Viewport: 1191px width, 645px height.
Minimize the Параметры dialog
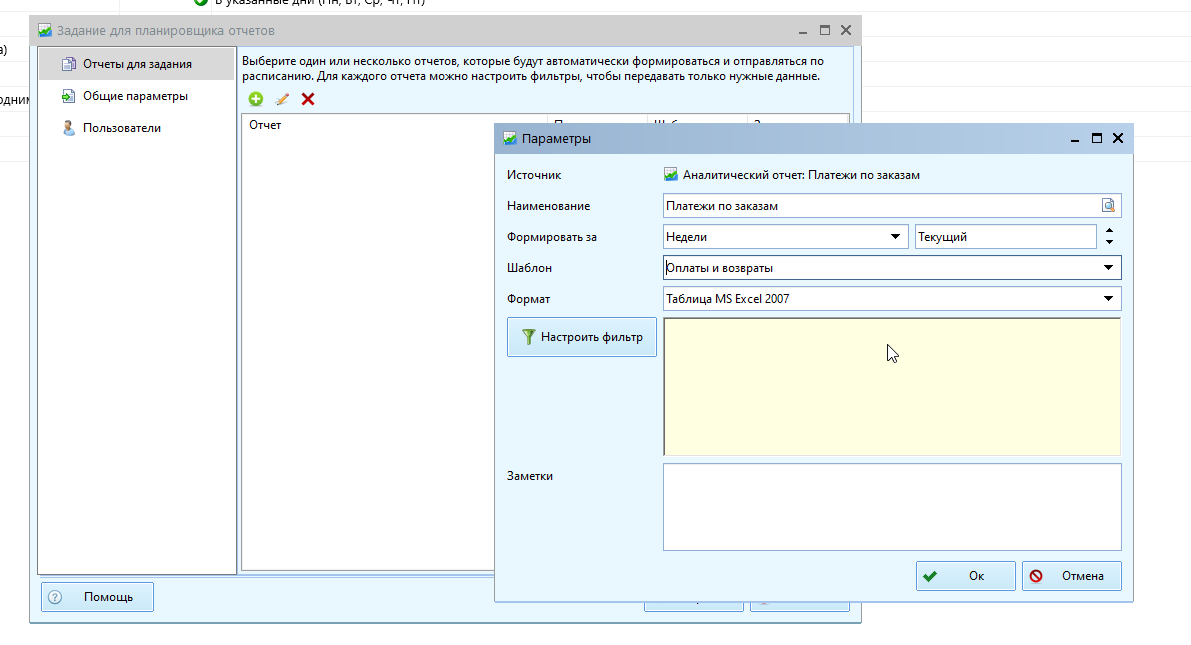tap(1075, 140)
